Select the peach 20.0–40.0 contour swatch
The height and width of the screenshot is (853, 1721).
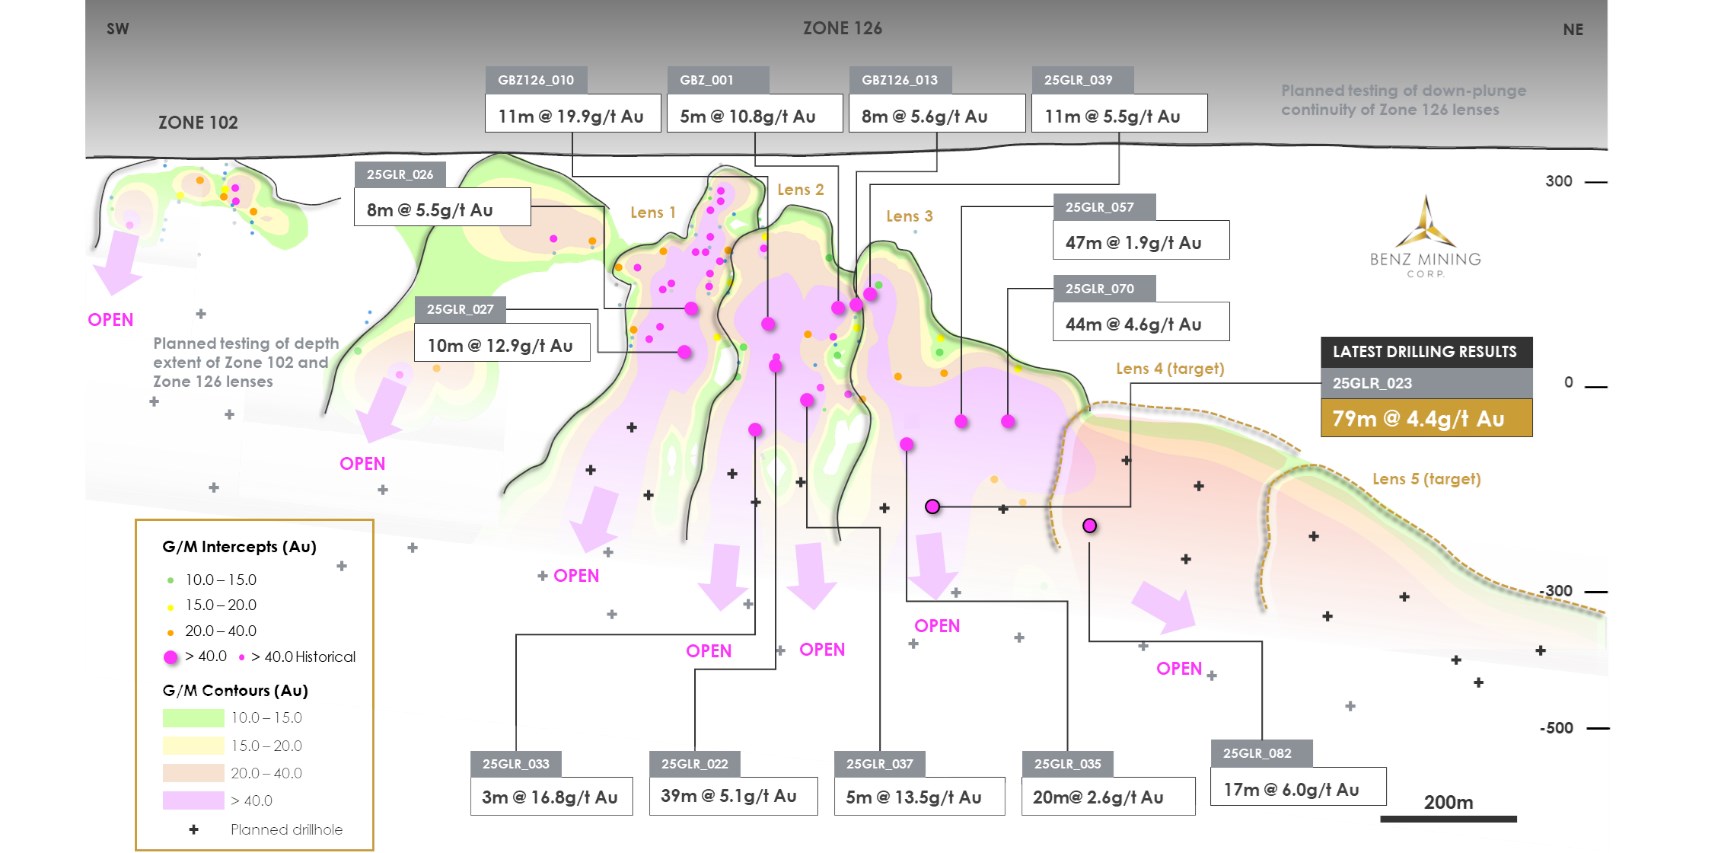tap(193, 773)
